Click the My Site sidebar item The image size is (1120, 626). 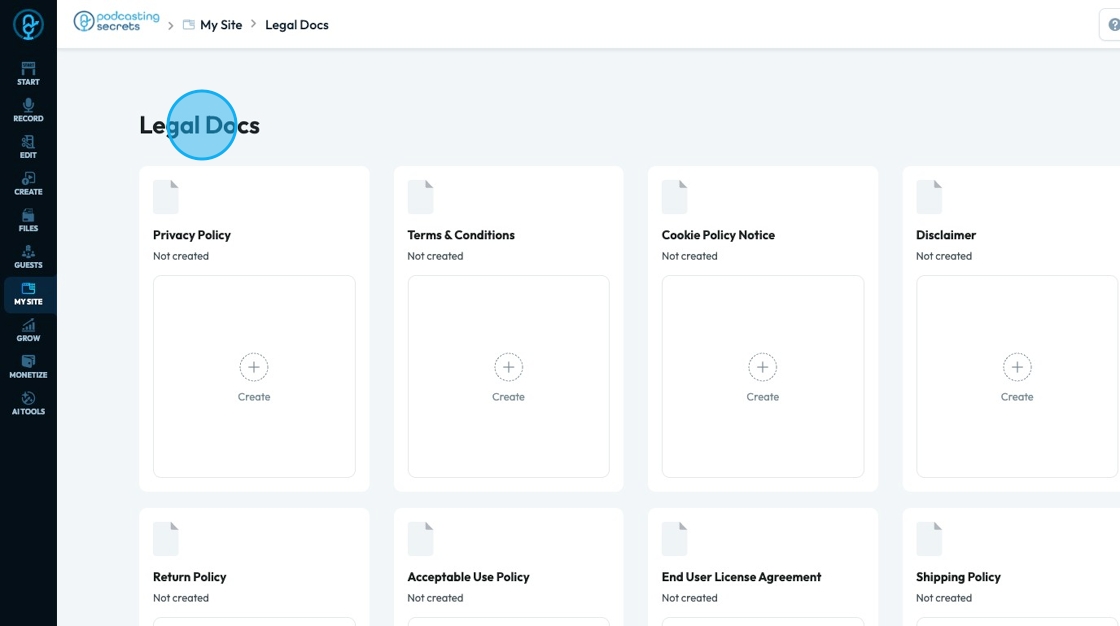[x=28, y=293]
